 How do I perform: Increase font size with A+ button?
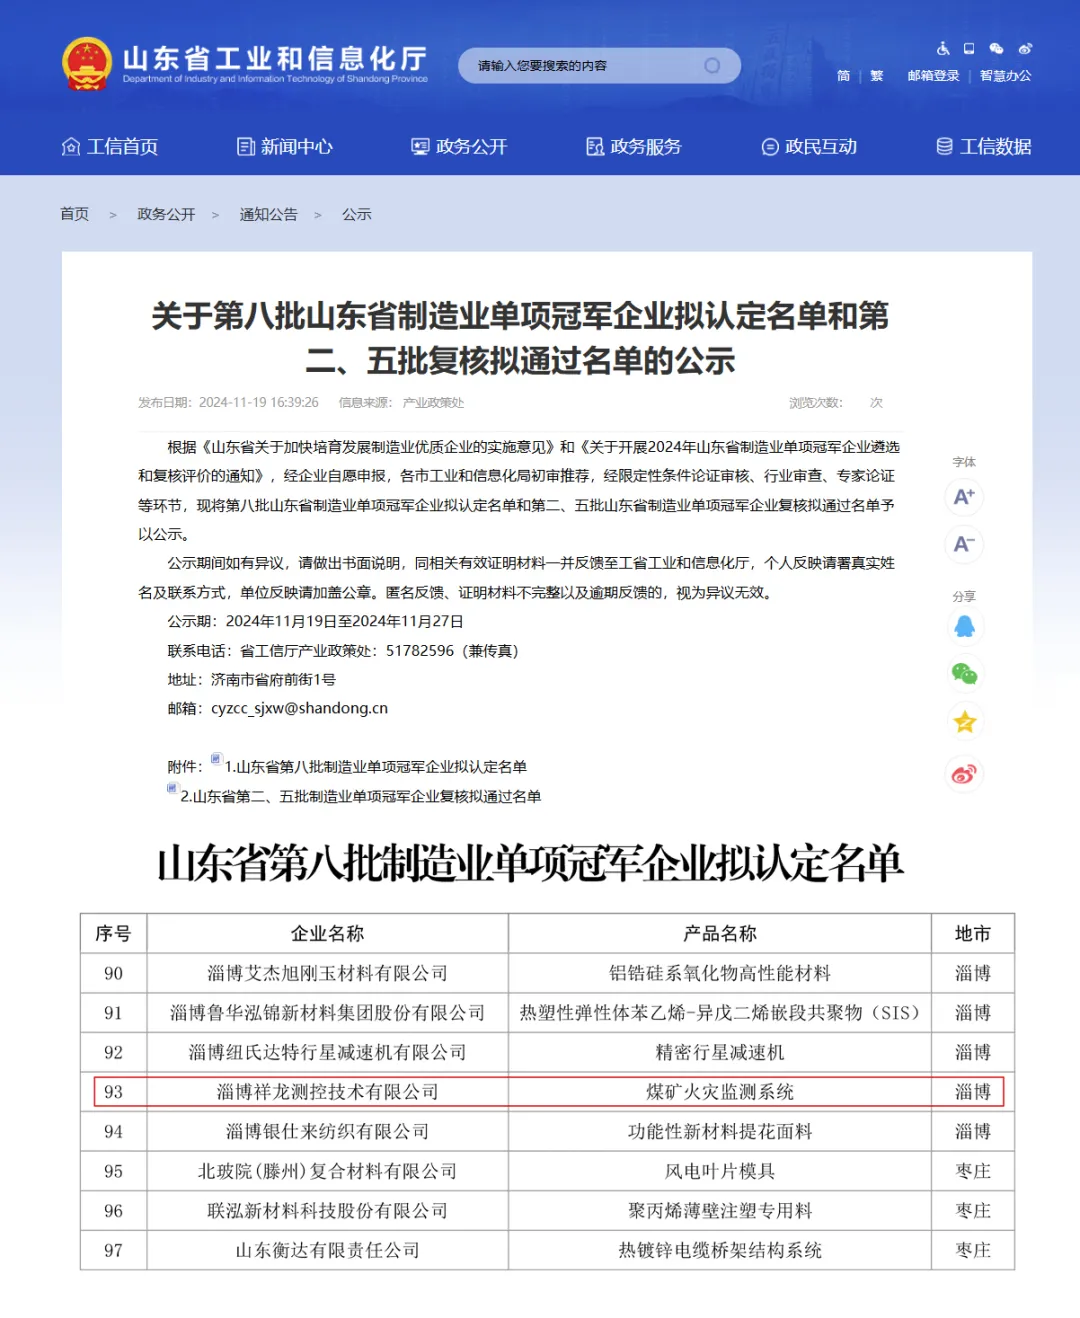964,496
